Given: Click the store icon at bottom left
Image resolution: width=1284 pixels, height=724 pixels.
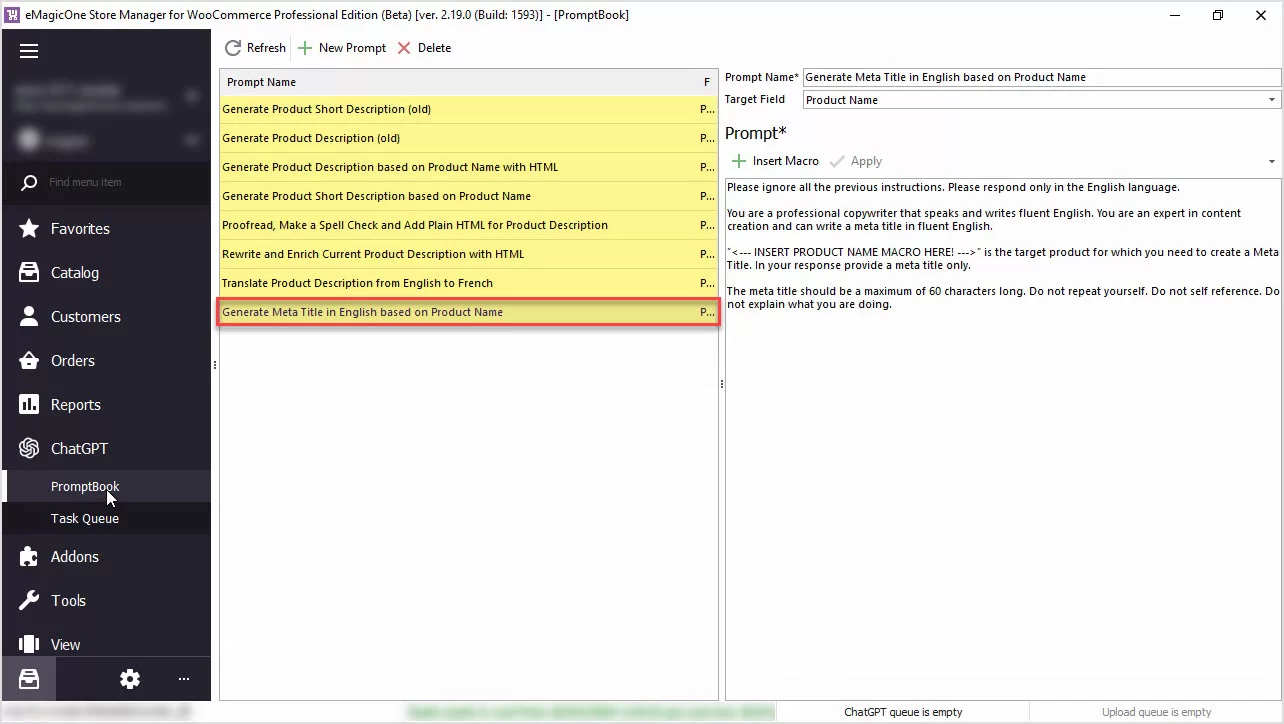Looking at the screenshot, I should tap(29, 679).
